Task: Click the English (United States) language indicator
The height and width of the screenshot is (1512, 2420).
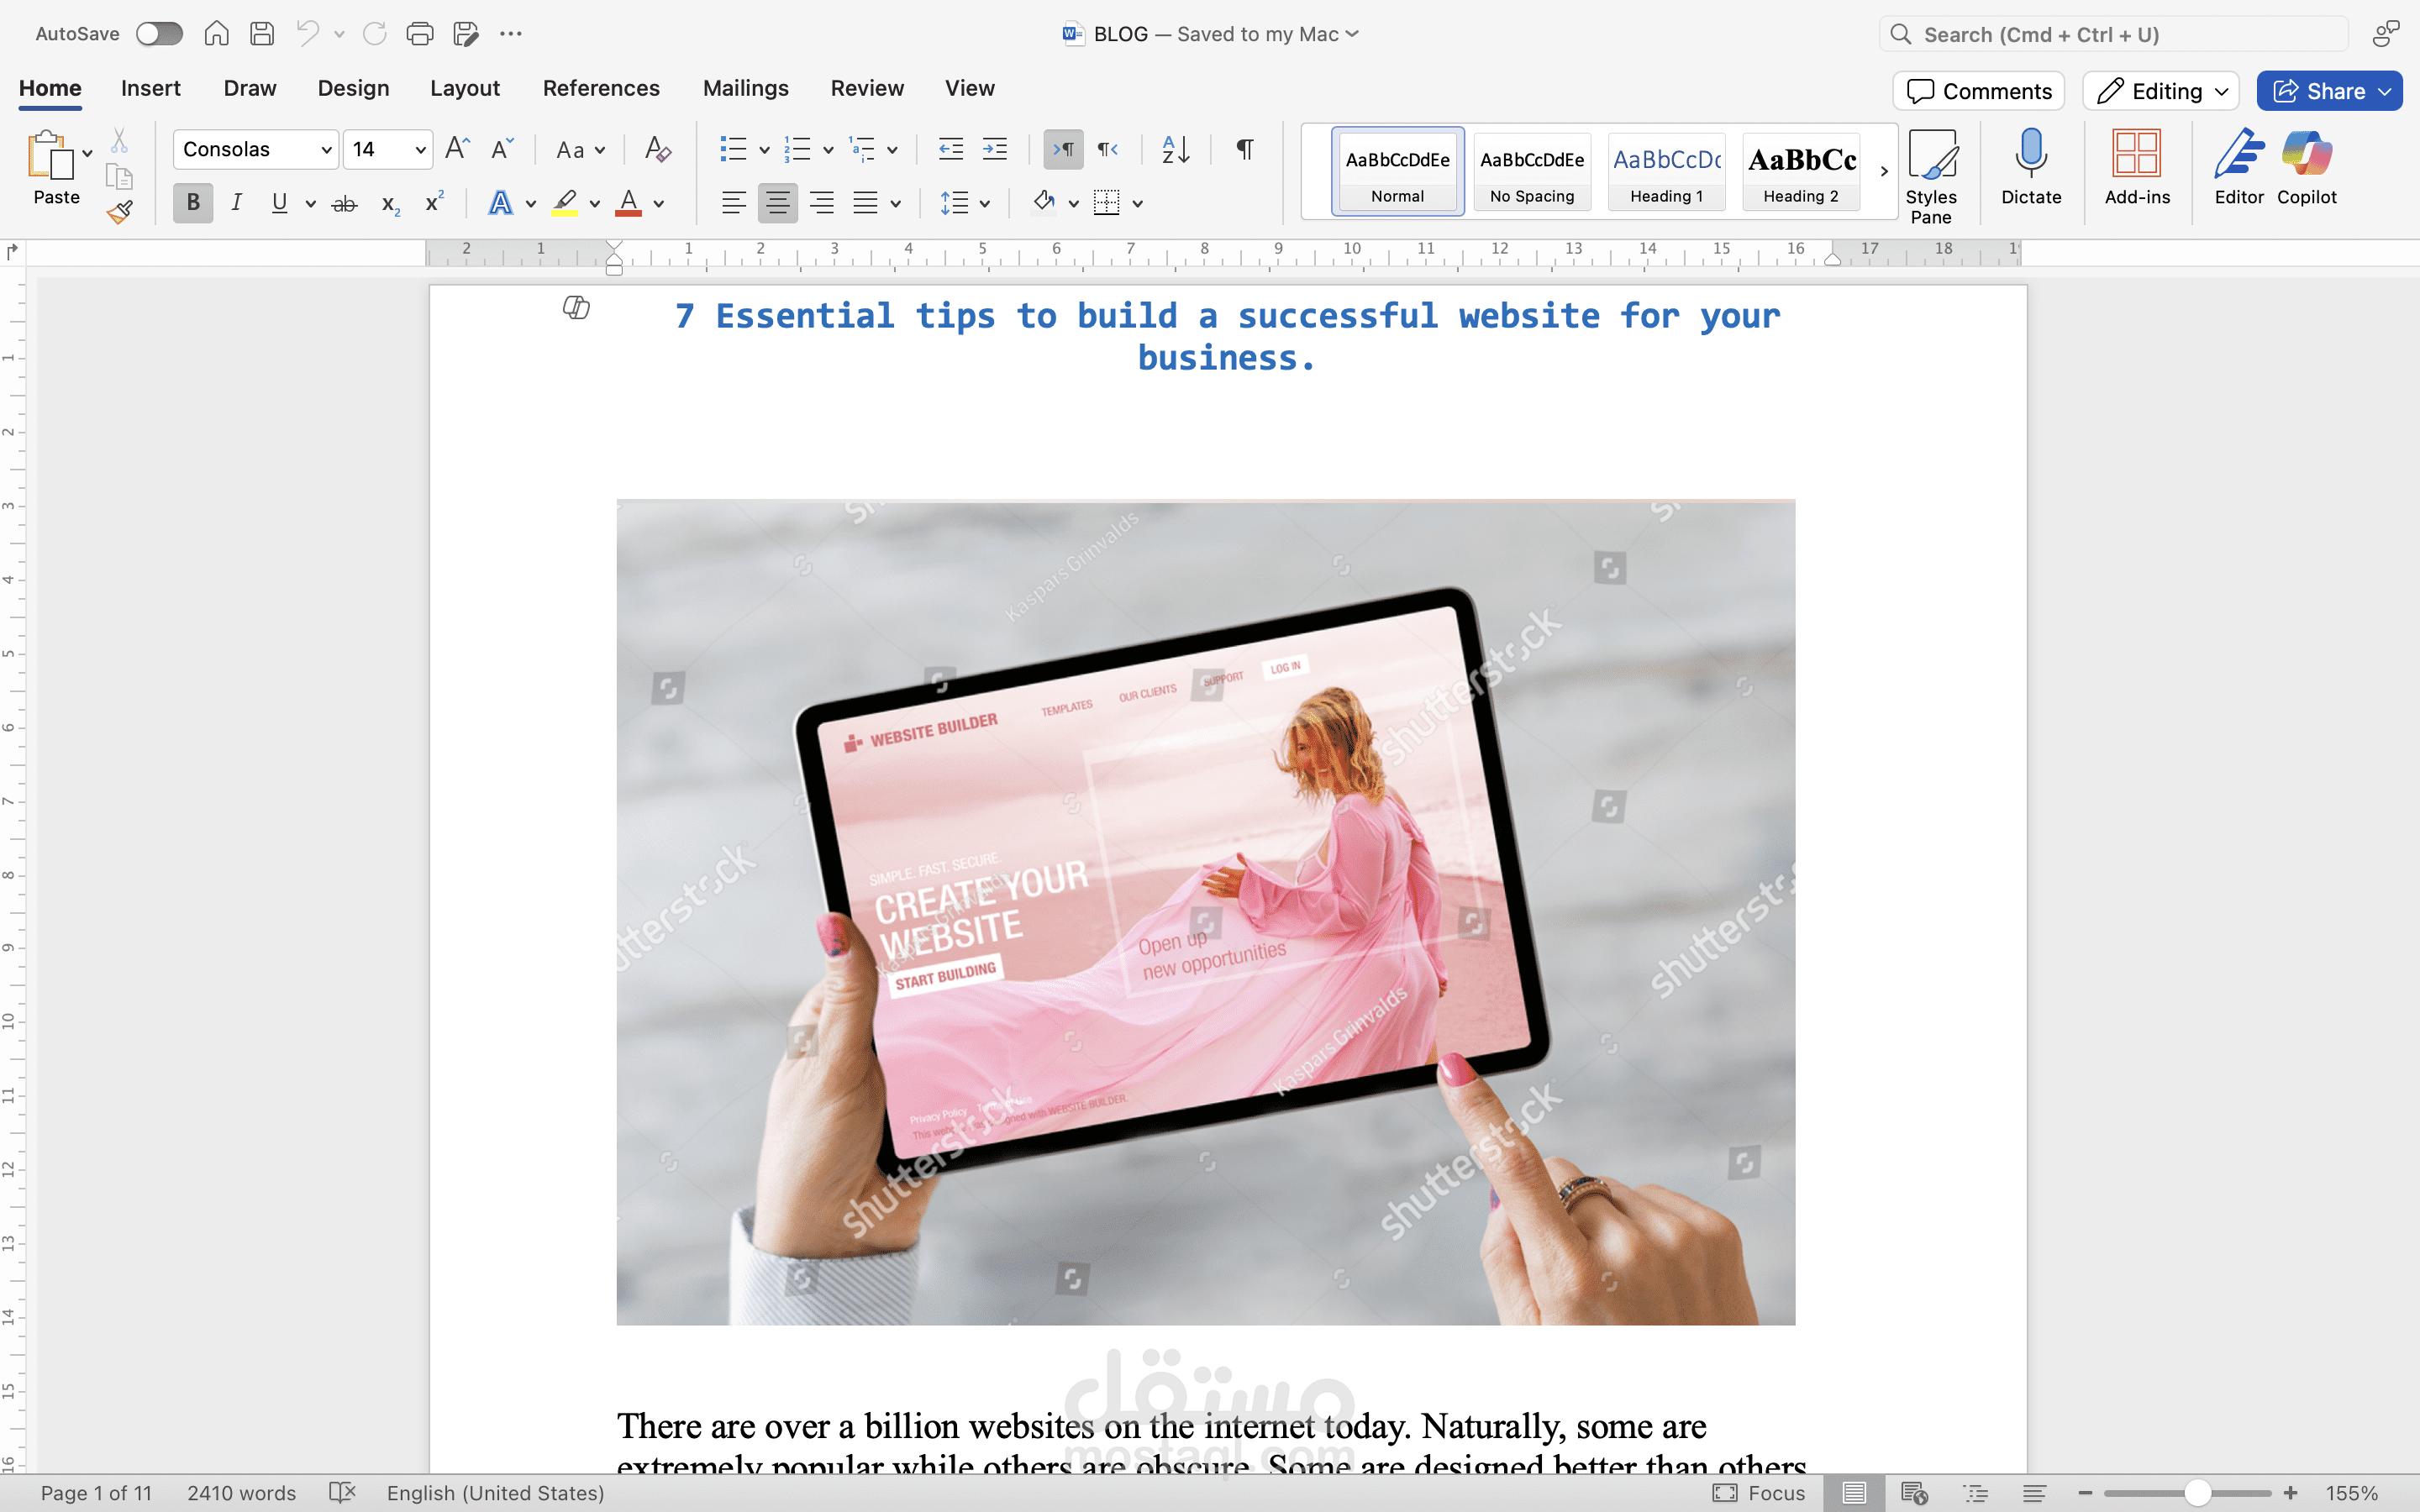Action: click(495, 1492)
